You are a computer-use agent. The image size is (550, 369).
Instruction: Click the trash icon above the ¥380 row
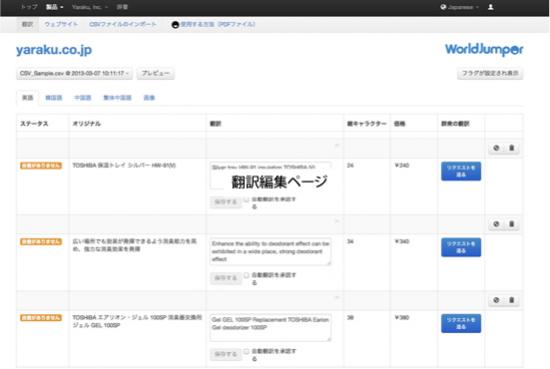(511, 300)
